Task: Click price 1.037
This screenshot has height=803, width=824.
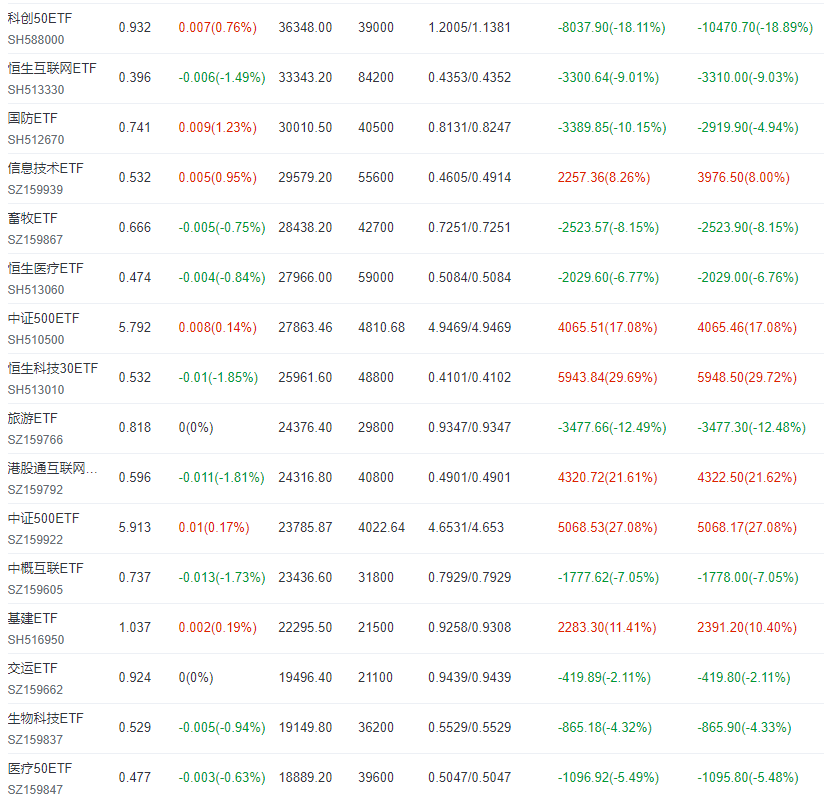Action: pos(135,627)
